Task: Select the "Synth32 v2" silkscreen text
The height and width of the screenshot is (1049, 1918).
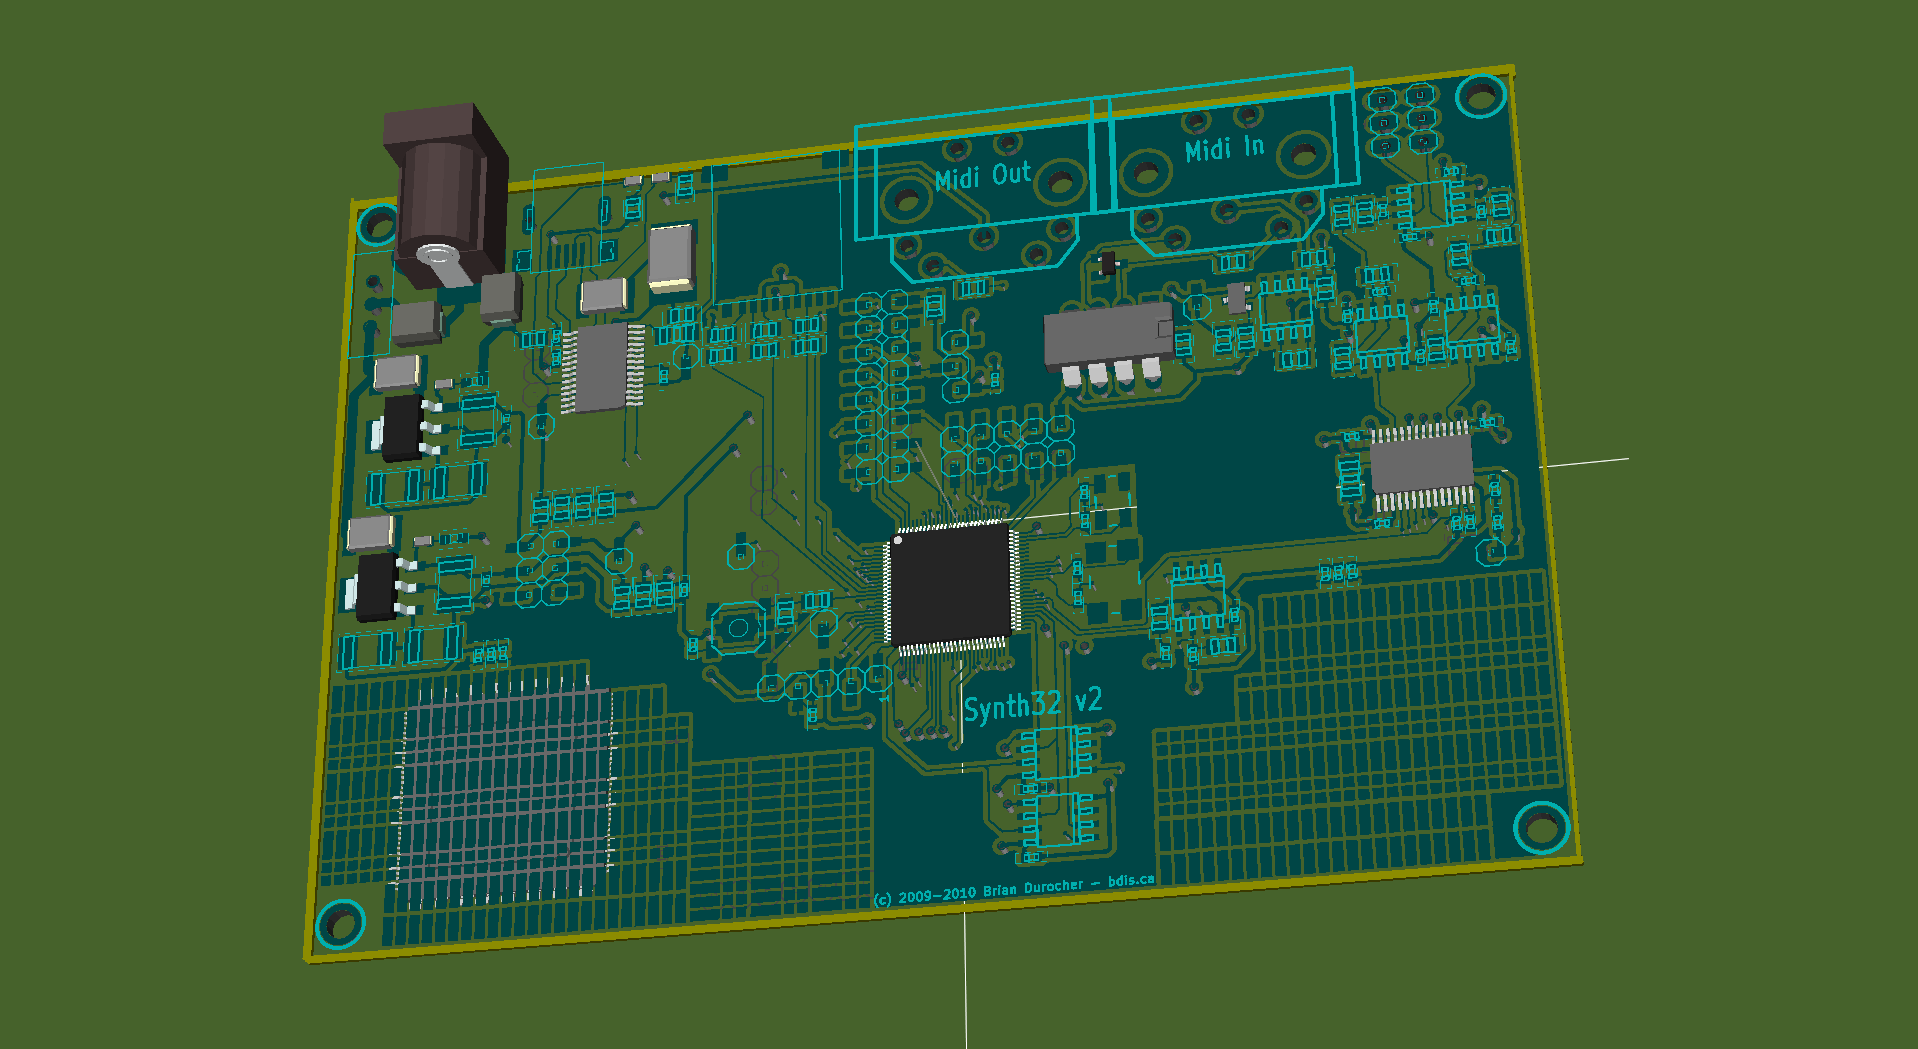Action: [1032, 704]
